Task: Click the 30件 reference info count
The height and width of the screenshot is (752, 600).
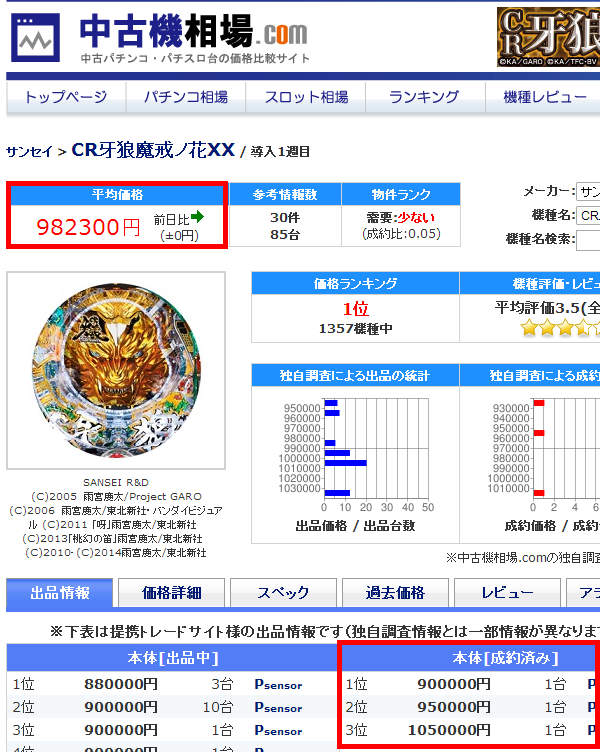Action: click(x=285, y=218)
